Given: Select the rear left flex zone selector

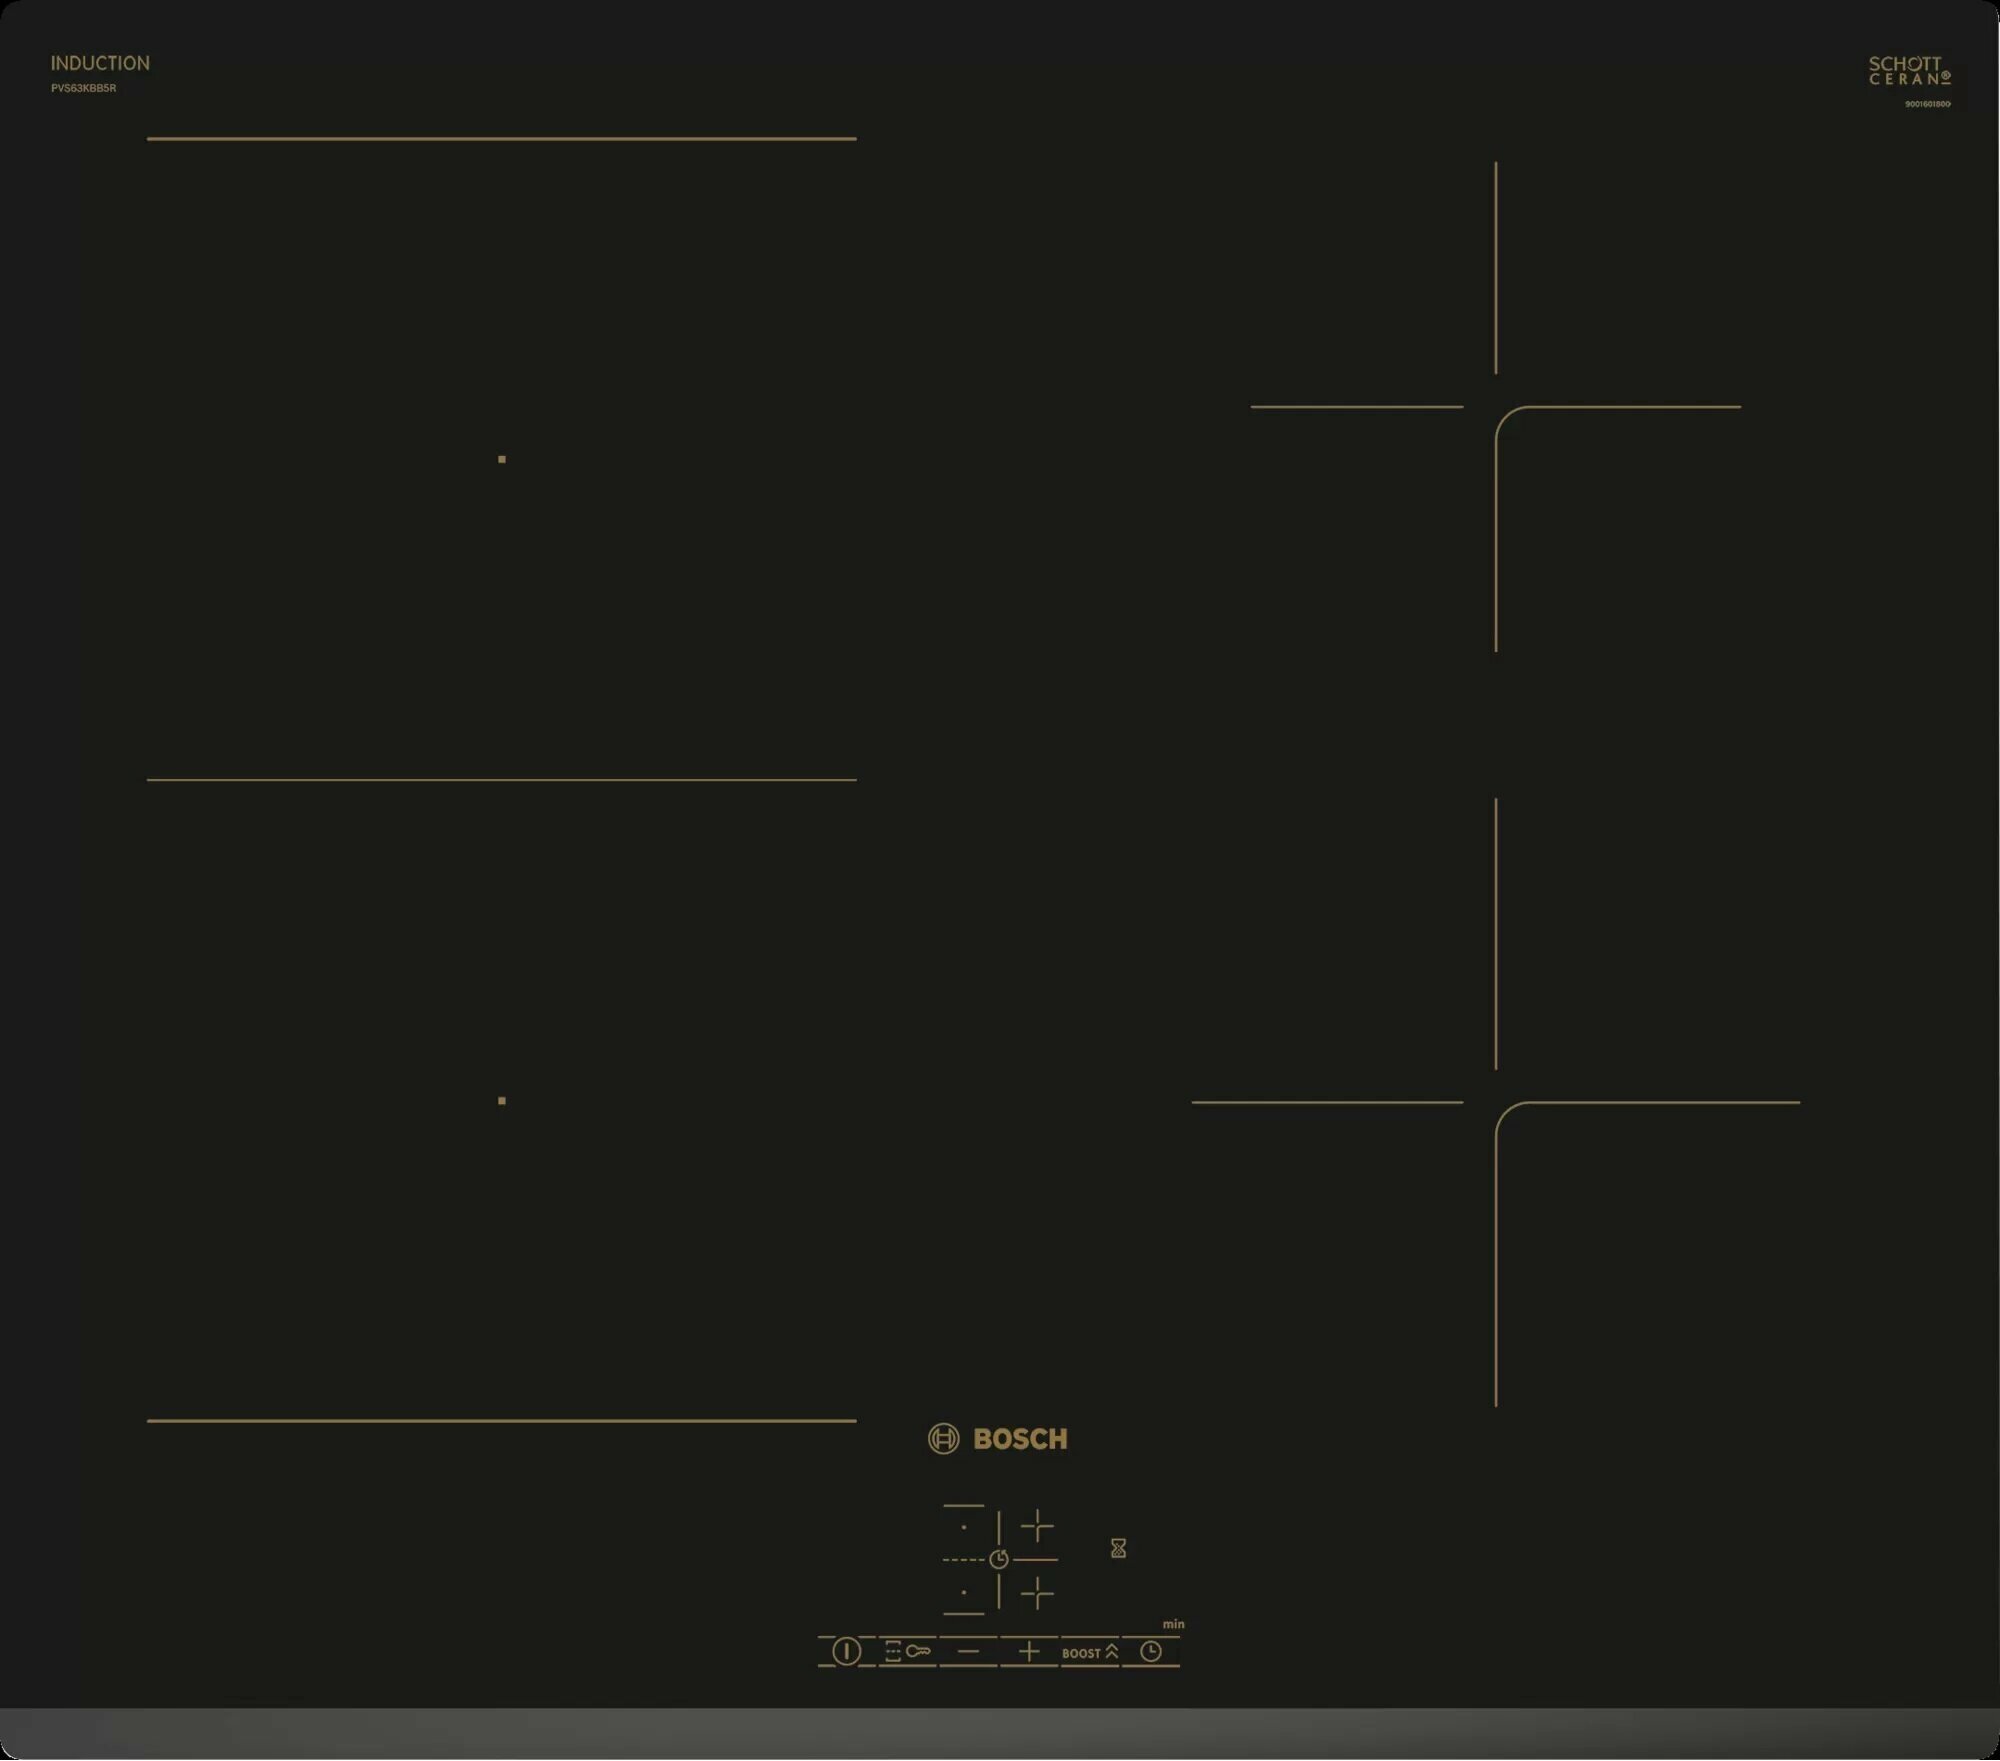Looking at the screenshot, I should [x=964, y=1527].
